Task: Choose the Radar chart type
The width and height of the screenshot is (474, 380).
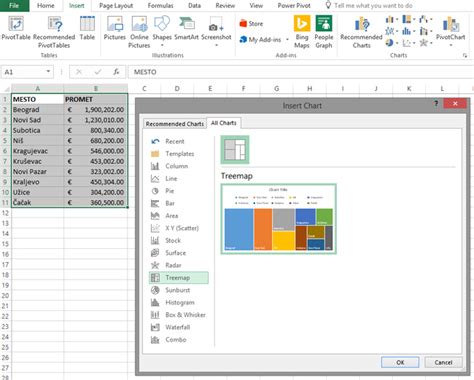Action: point(179,265)
